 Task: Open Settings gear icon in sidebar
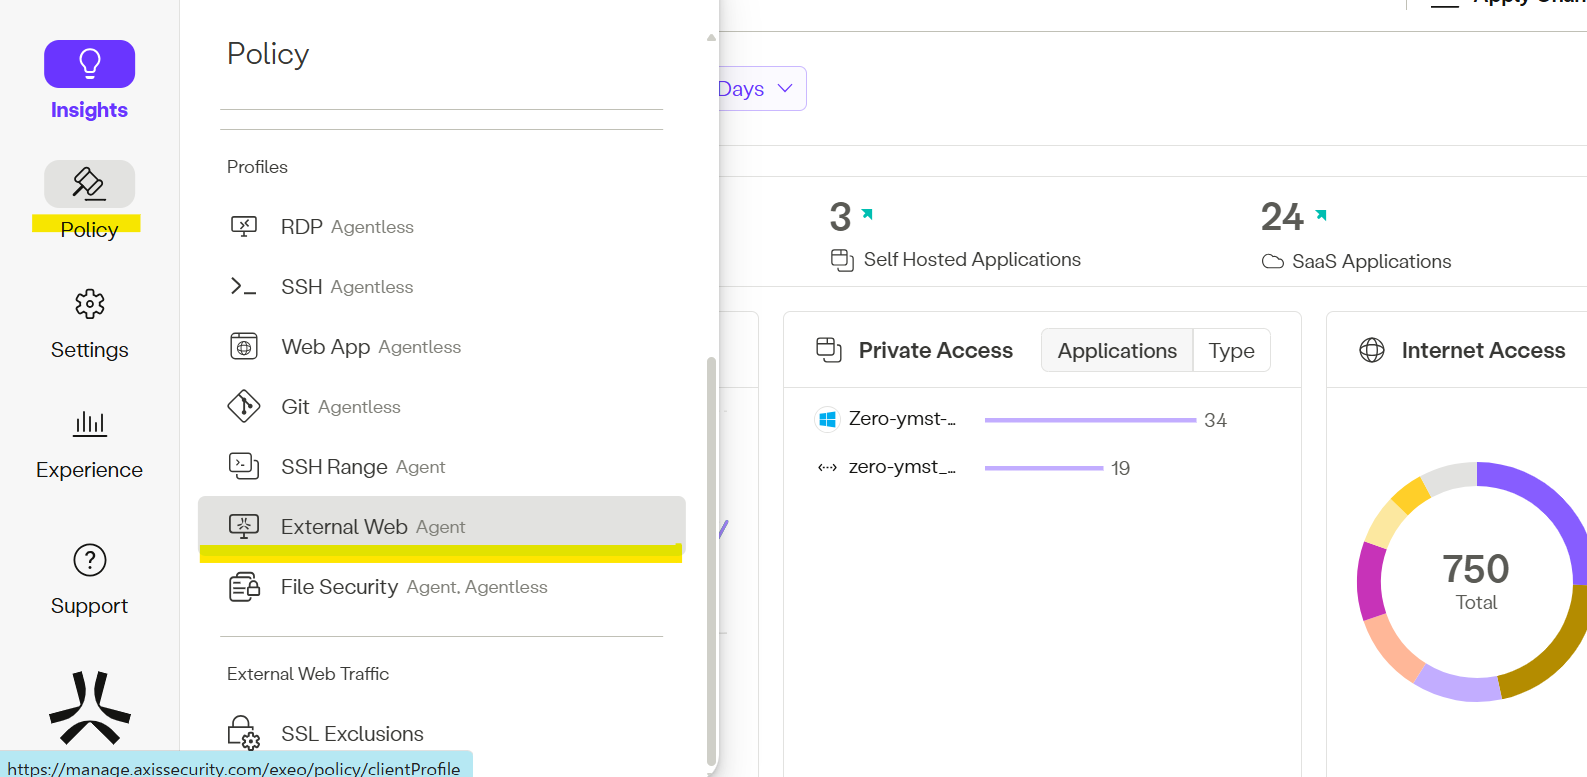click(89, 304)
